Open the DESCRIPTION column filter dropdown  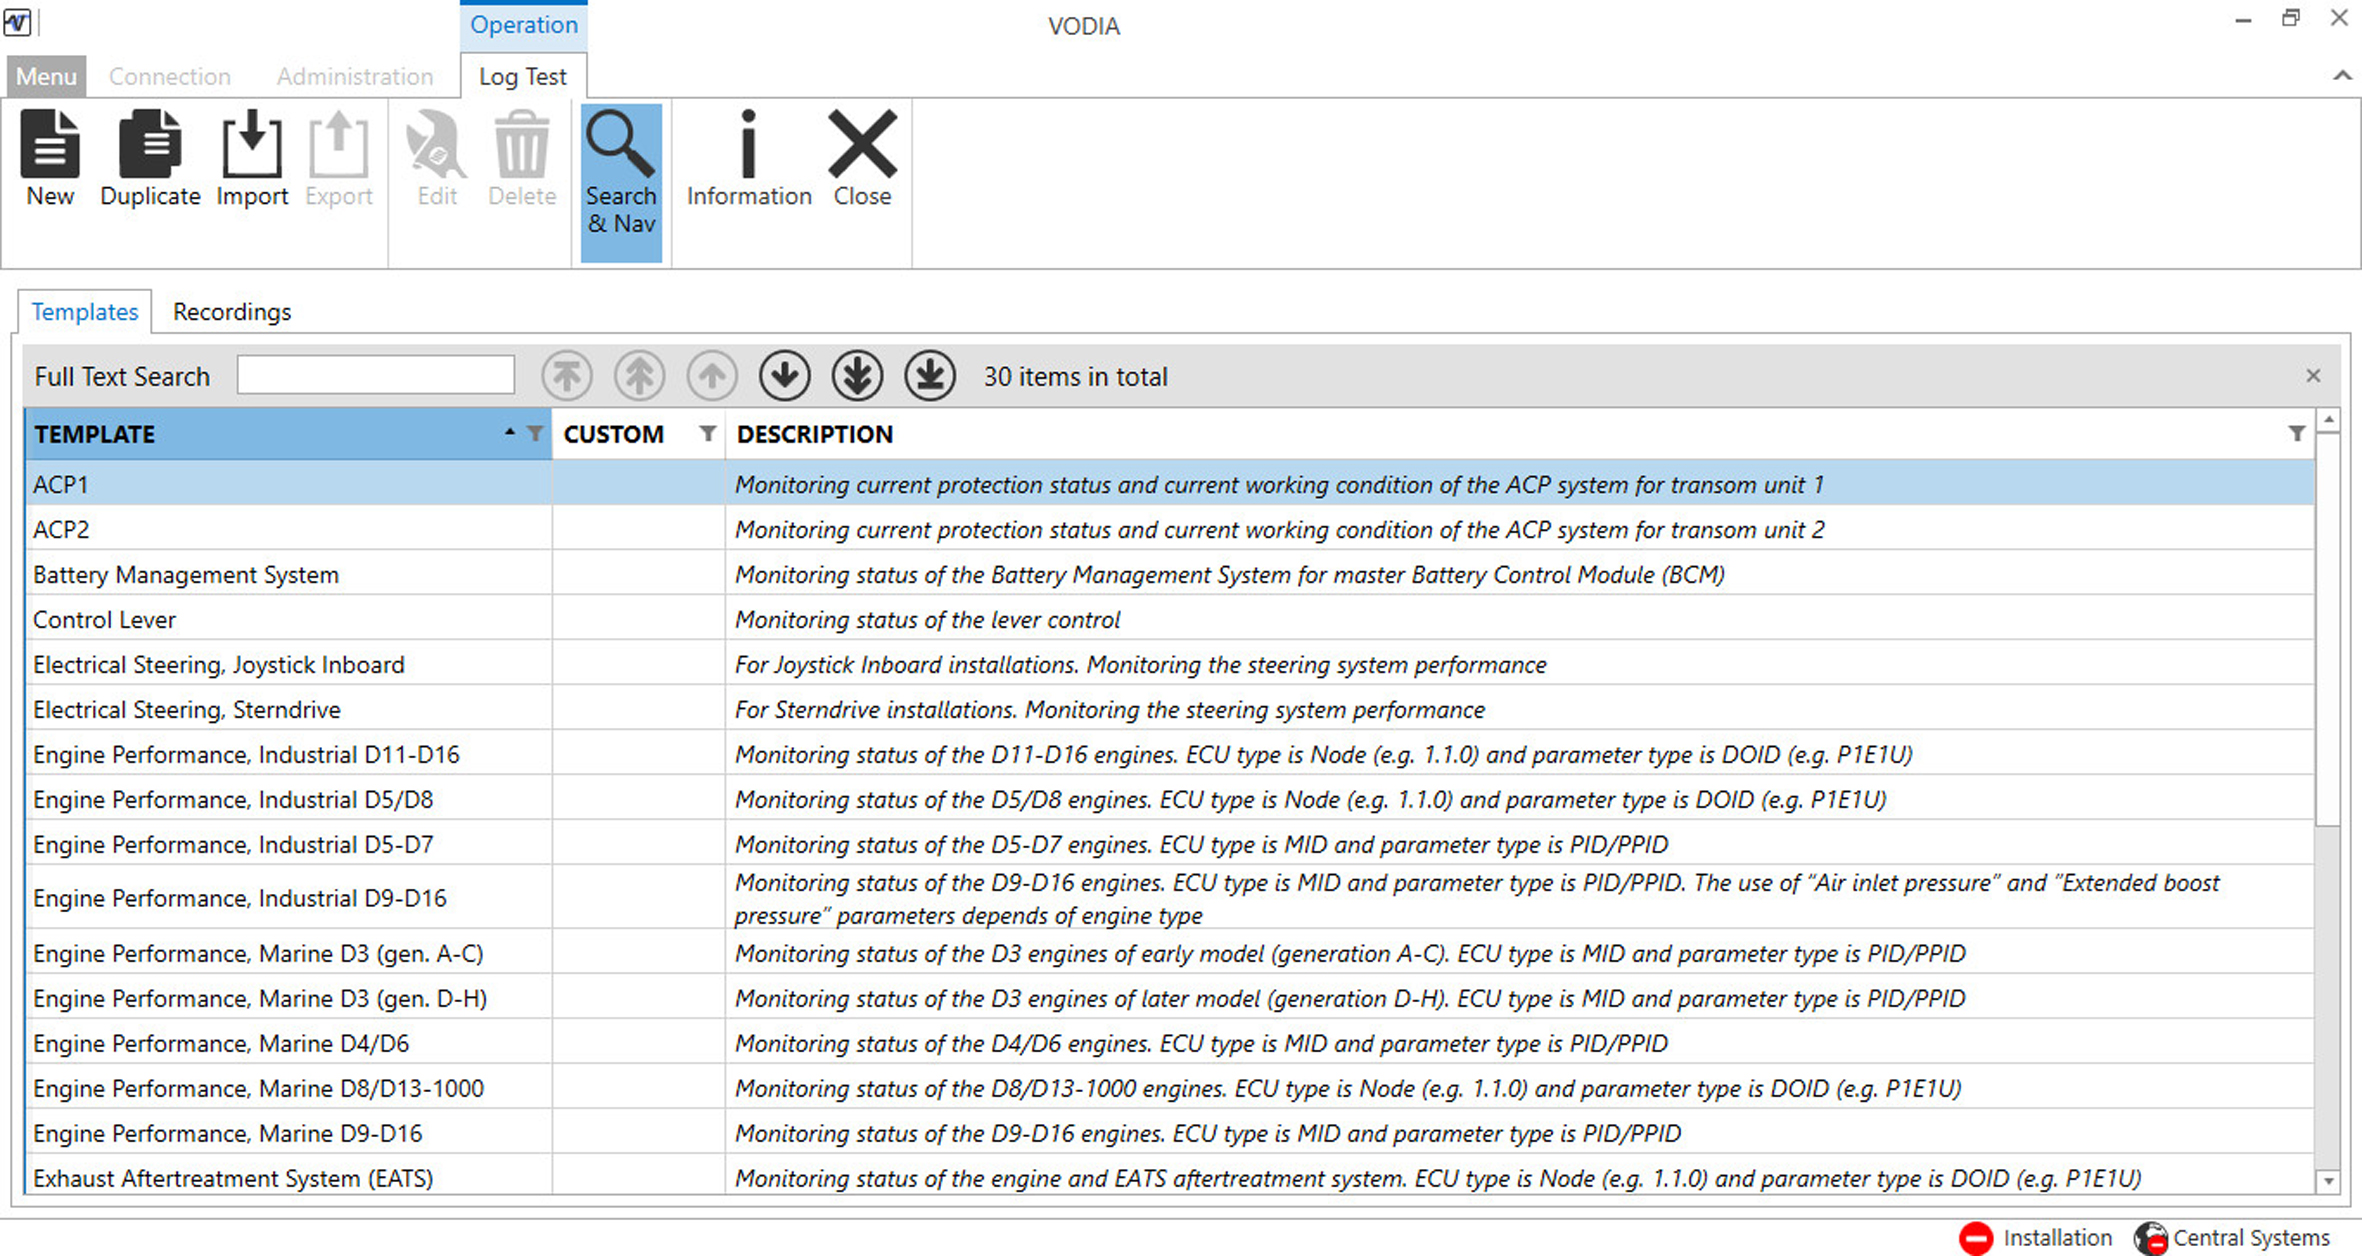2296,434
